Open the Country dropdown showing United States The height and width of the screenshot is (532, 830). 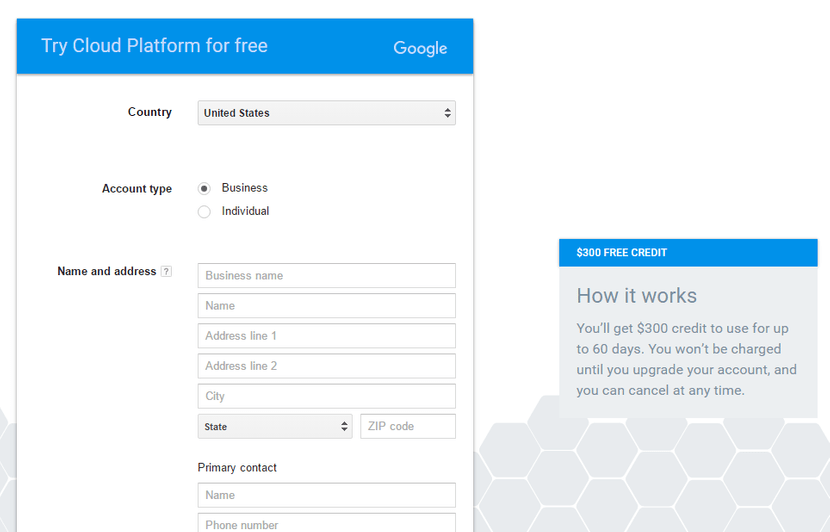click(327, 113)
